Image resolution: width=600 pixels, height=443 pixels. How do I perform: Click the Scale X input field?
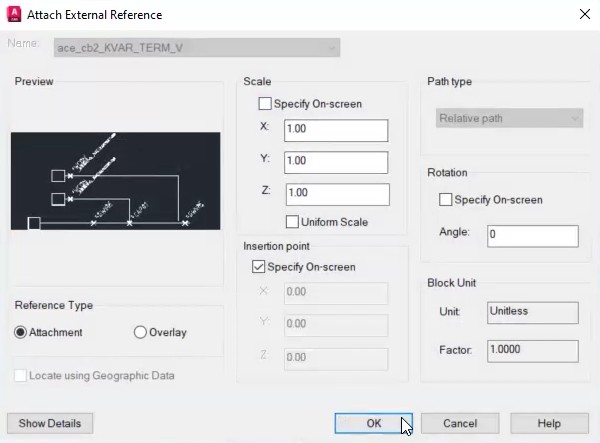click(335, 130)
